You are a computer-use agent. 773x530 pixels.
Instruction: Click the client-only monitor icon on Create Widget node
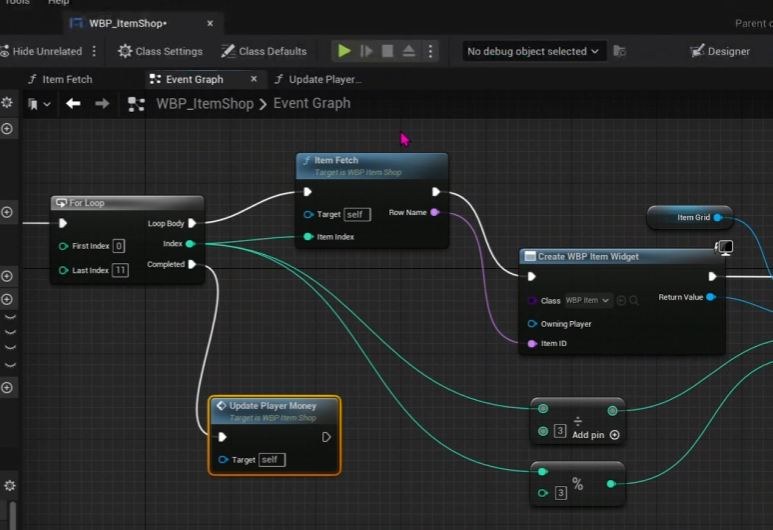pyautogui.click(x=724, y=247)
